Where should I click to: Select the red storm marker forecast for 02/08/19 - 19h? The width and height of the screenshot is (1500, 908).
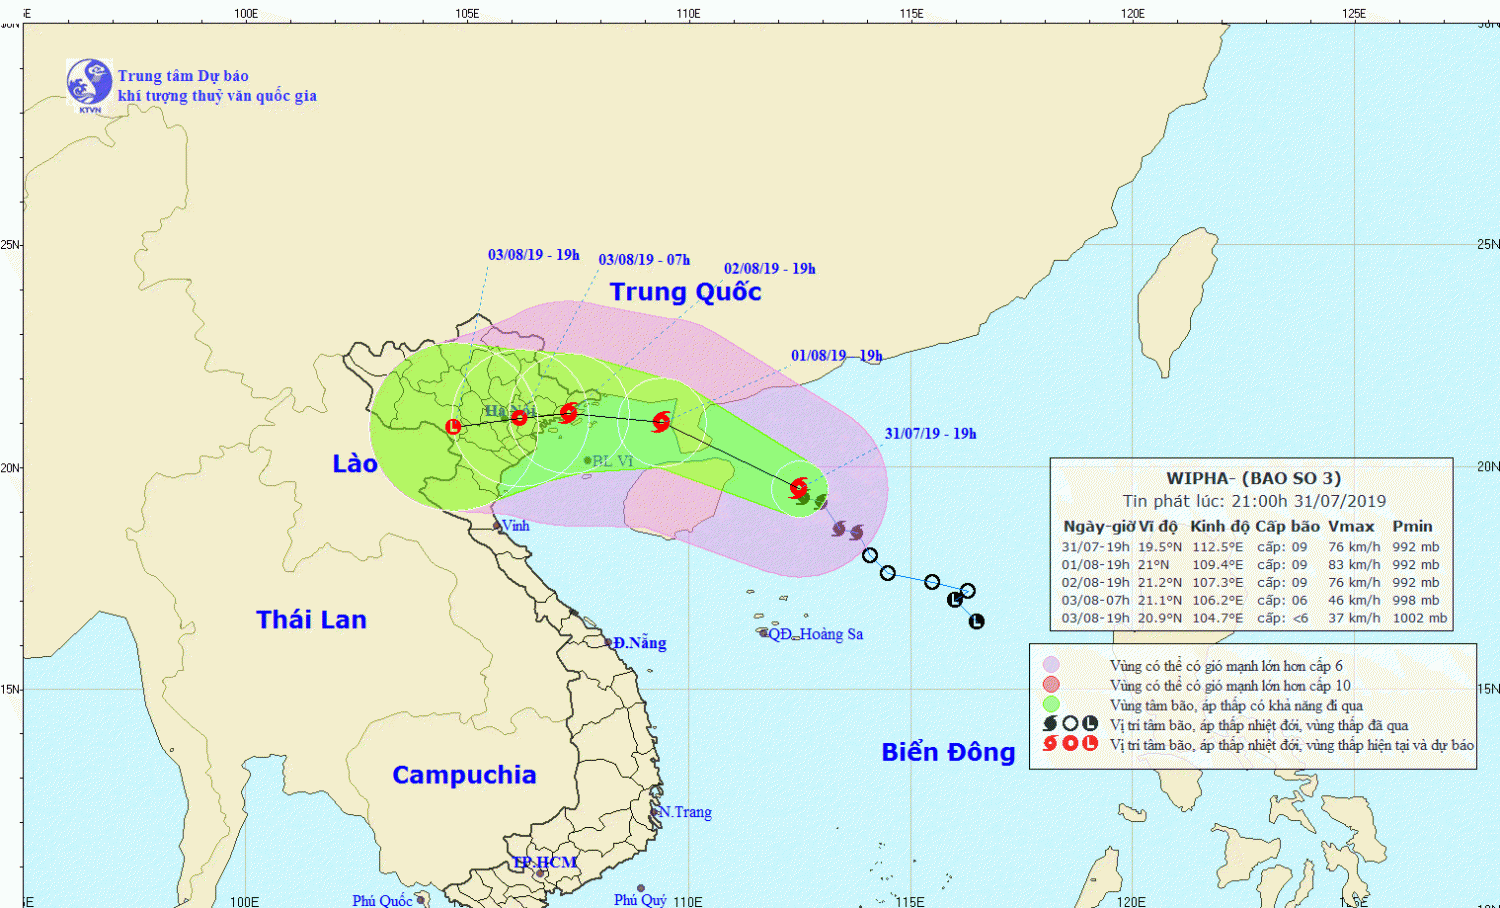coord(569,412)
